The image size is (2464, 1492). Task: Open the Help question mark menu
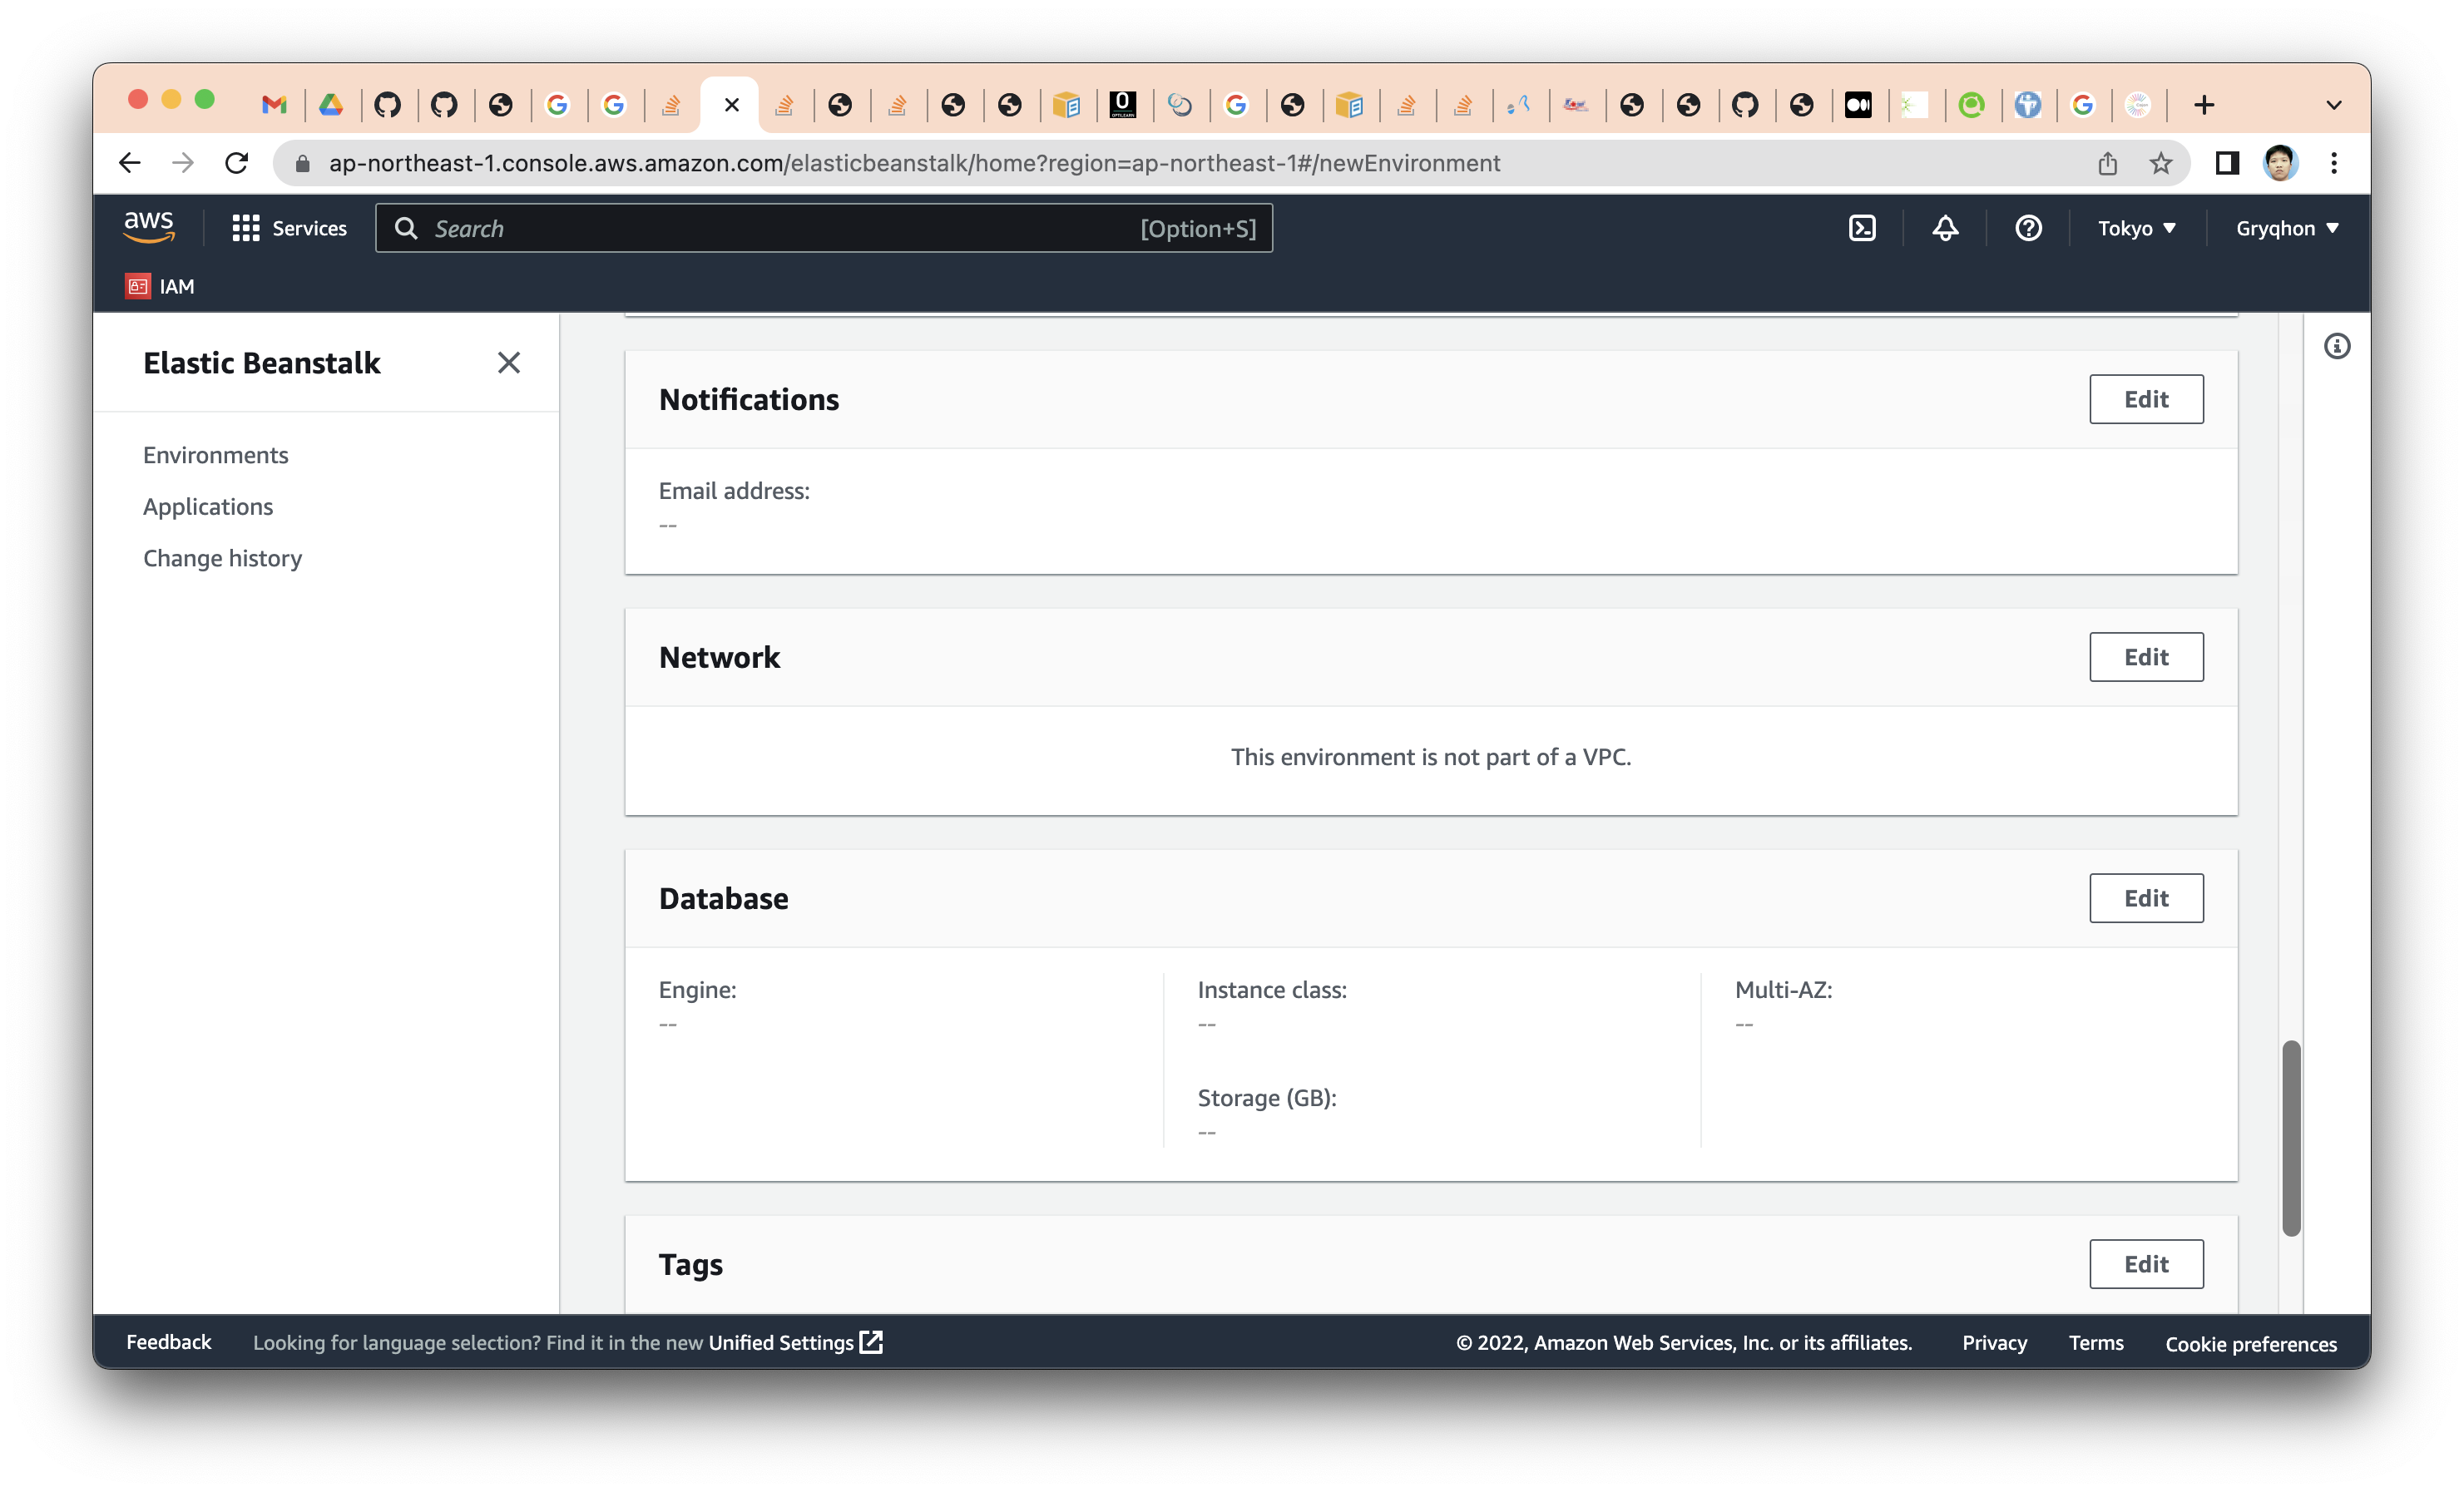[x=2028, y=228]
